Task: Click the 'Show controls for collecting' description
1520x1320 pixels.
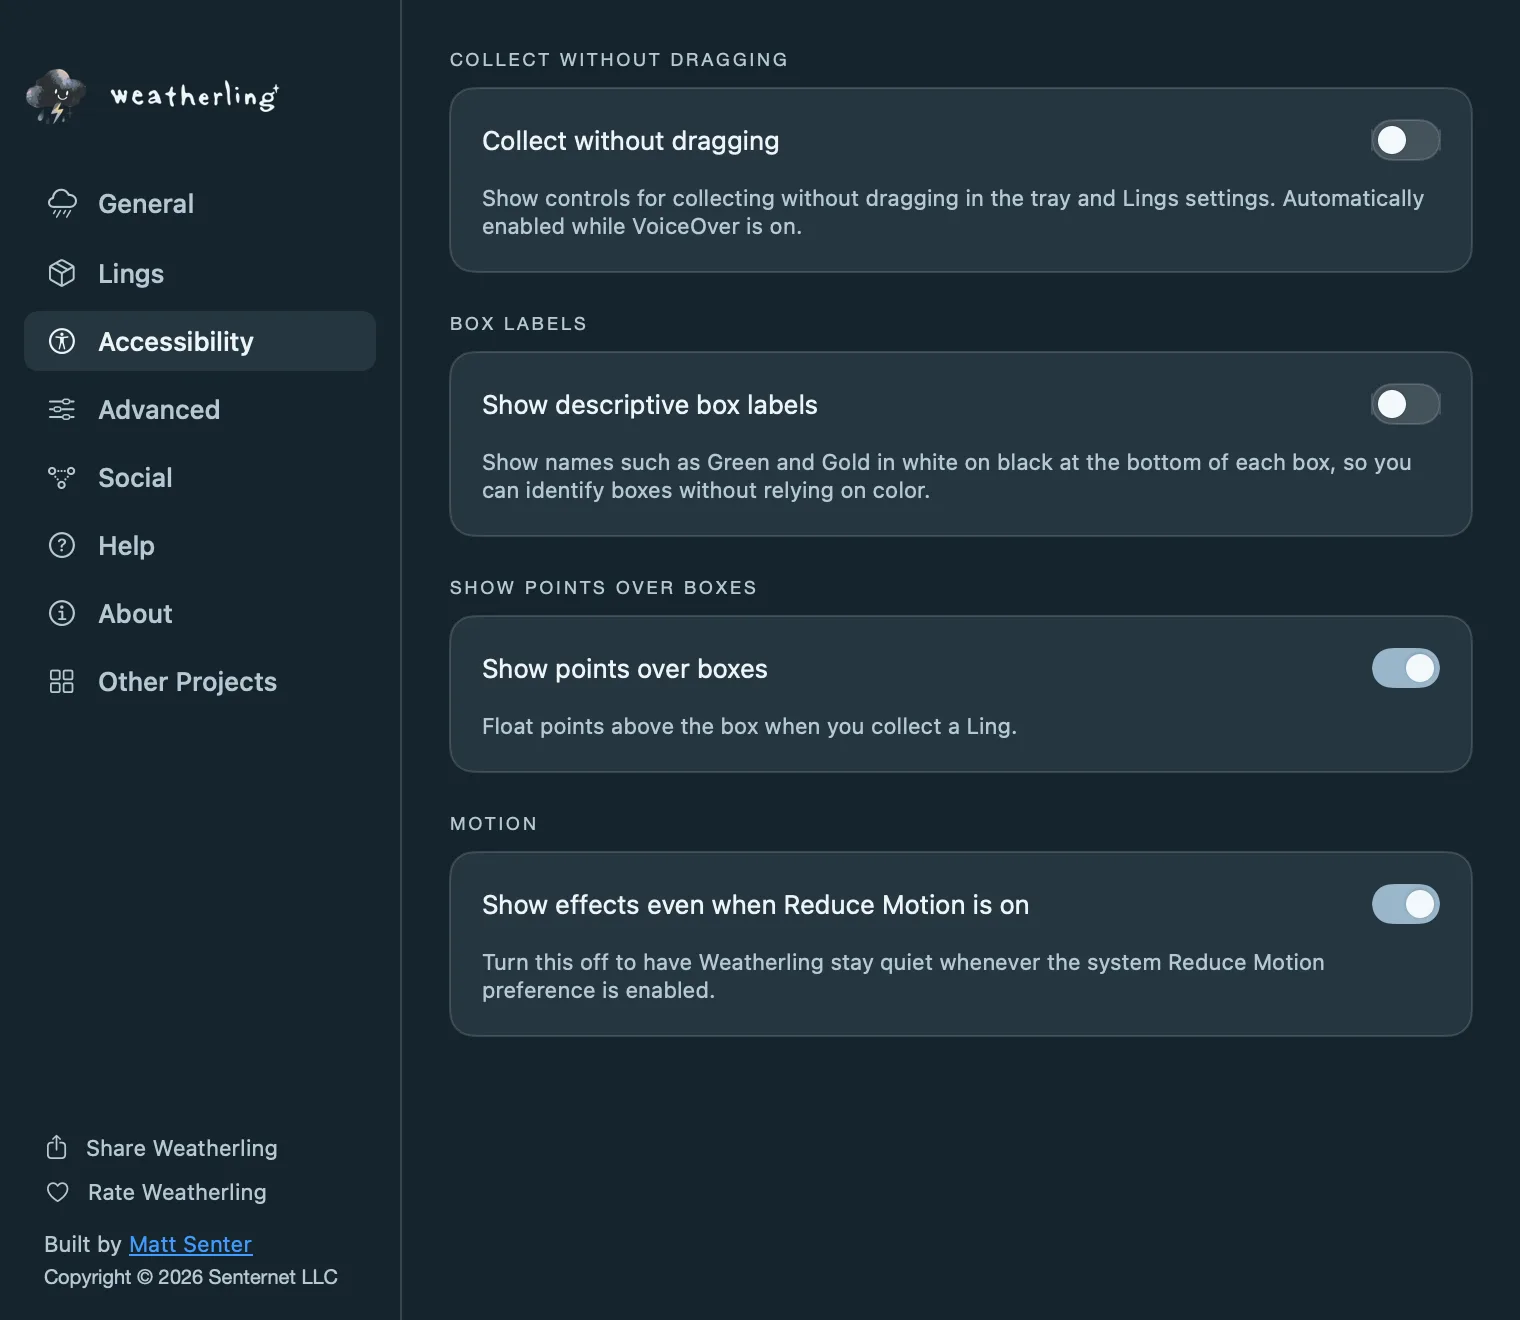Action: pyautogui.click(x=953, y=212)
